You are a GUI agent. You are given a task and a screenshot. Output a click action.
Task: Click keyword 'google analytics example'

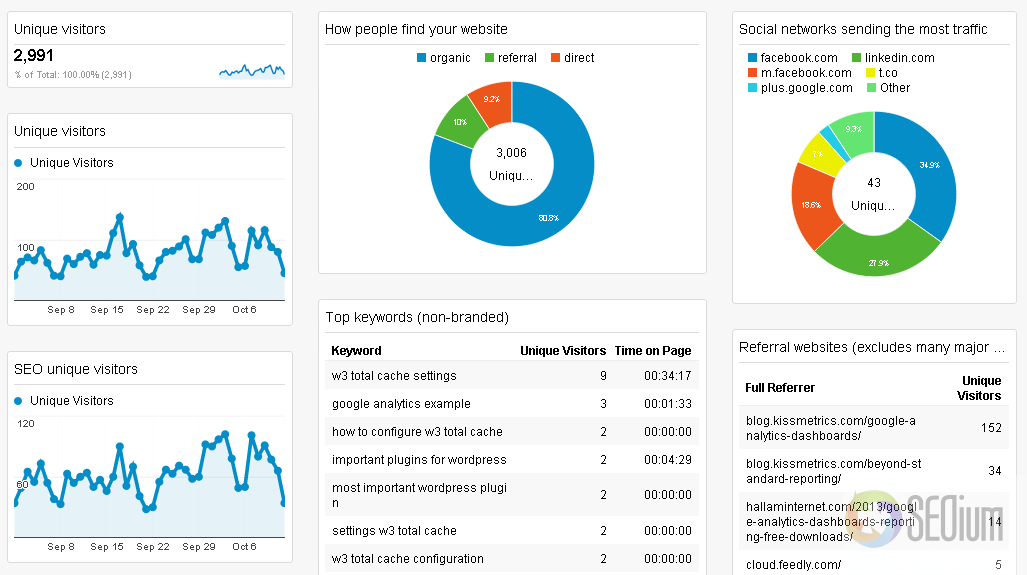(401, 404)
